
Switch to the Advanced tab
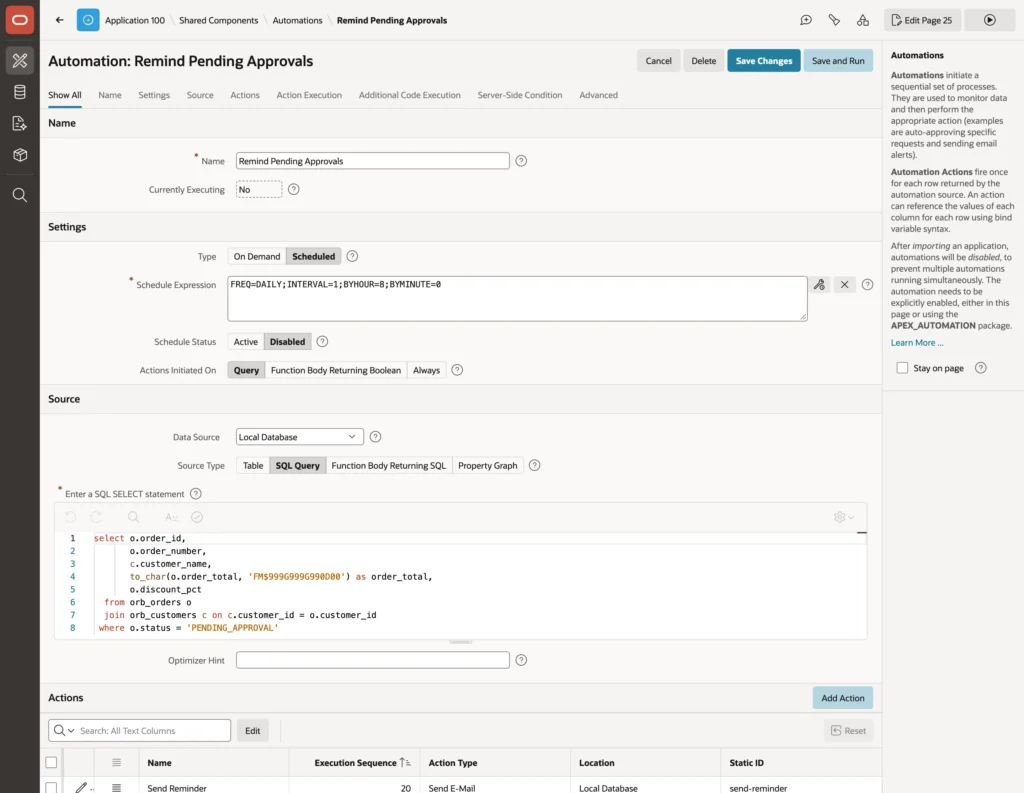click(598, 95)
